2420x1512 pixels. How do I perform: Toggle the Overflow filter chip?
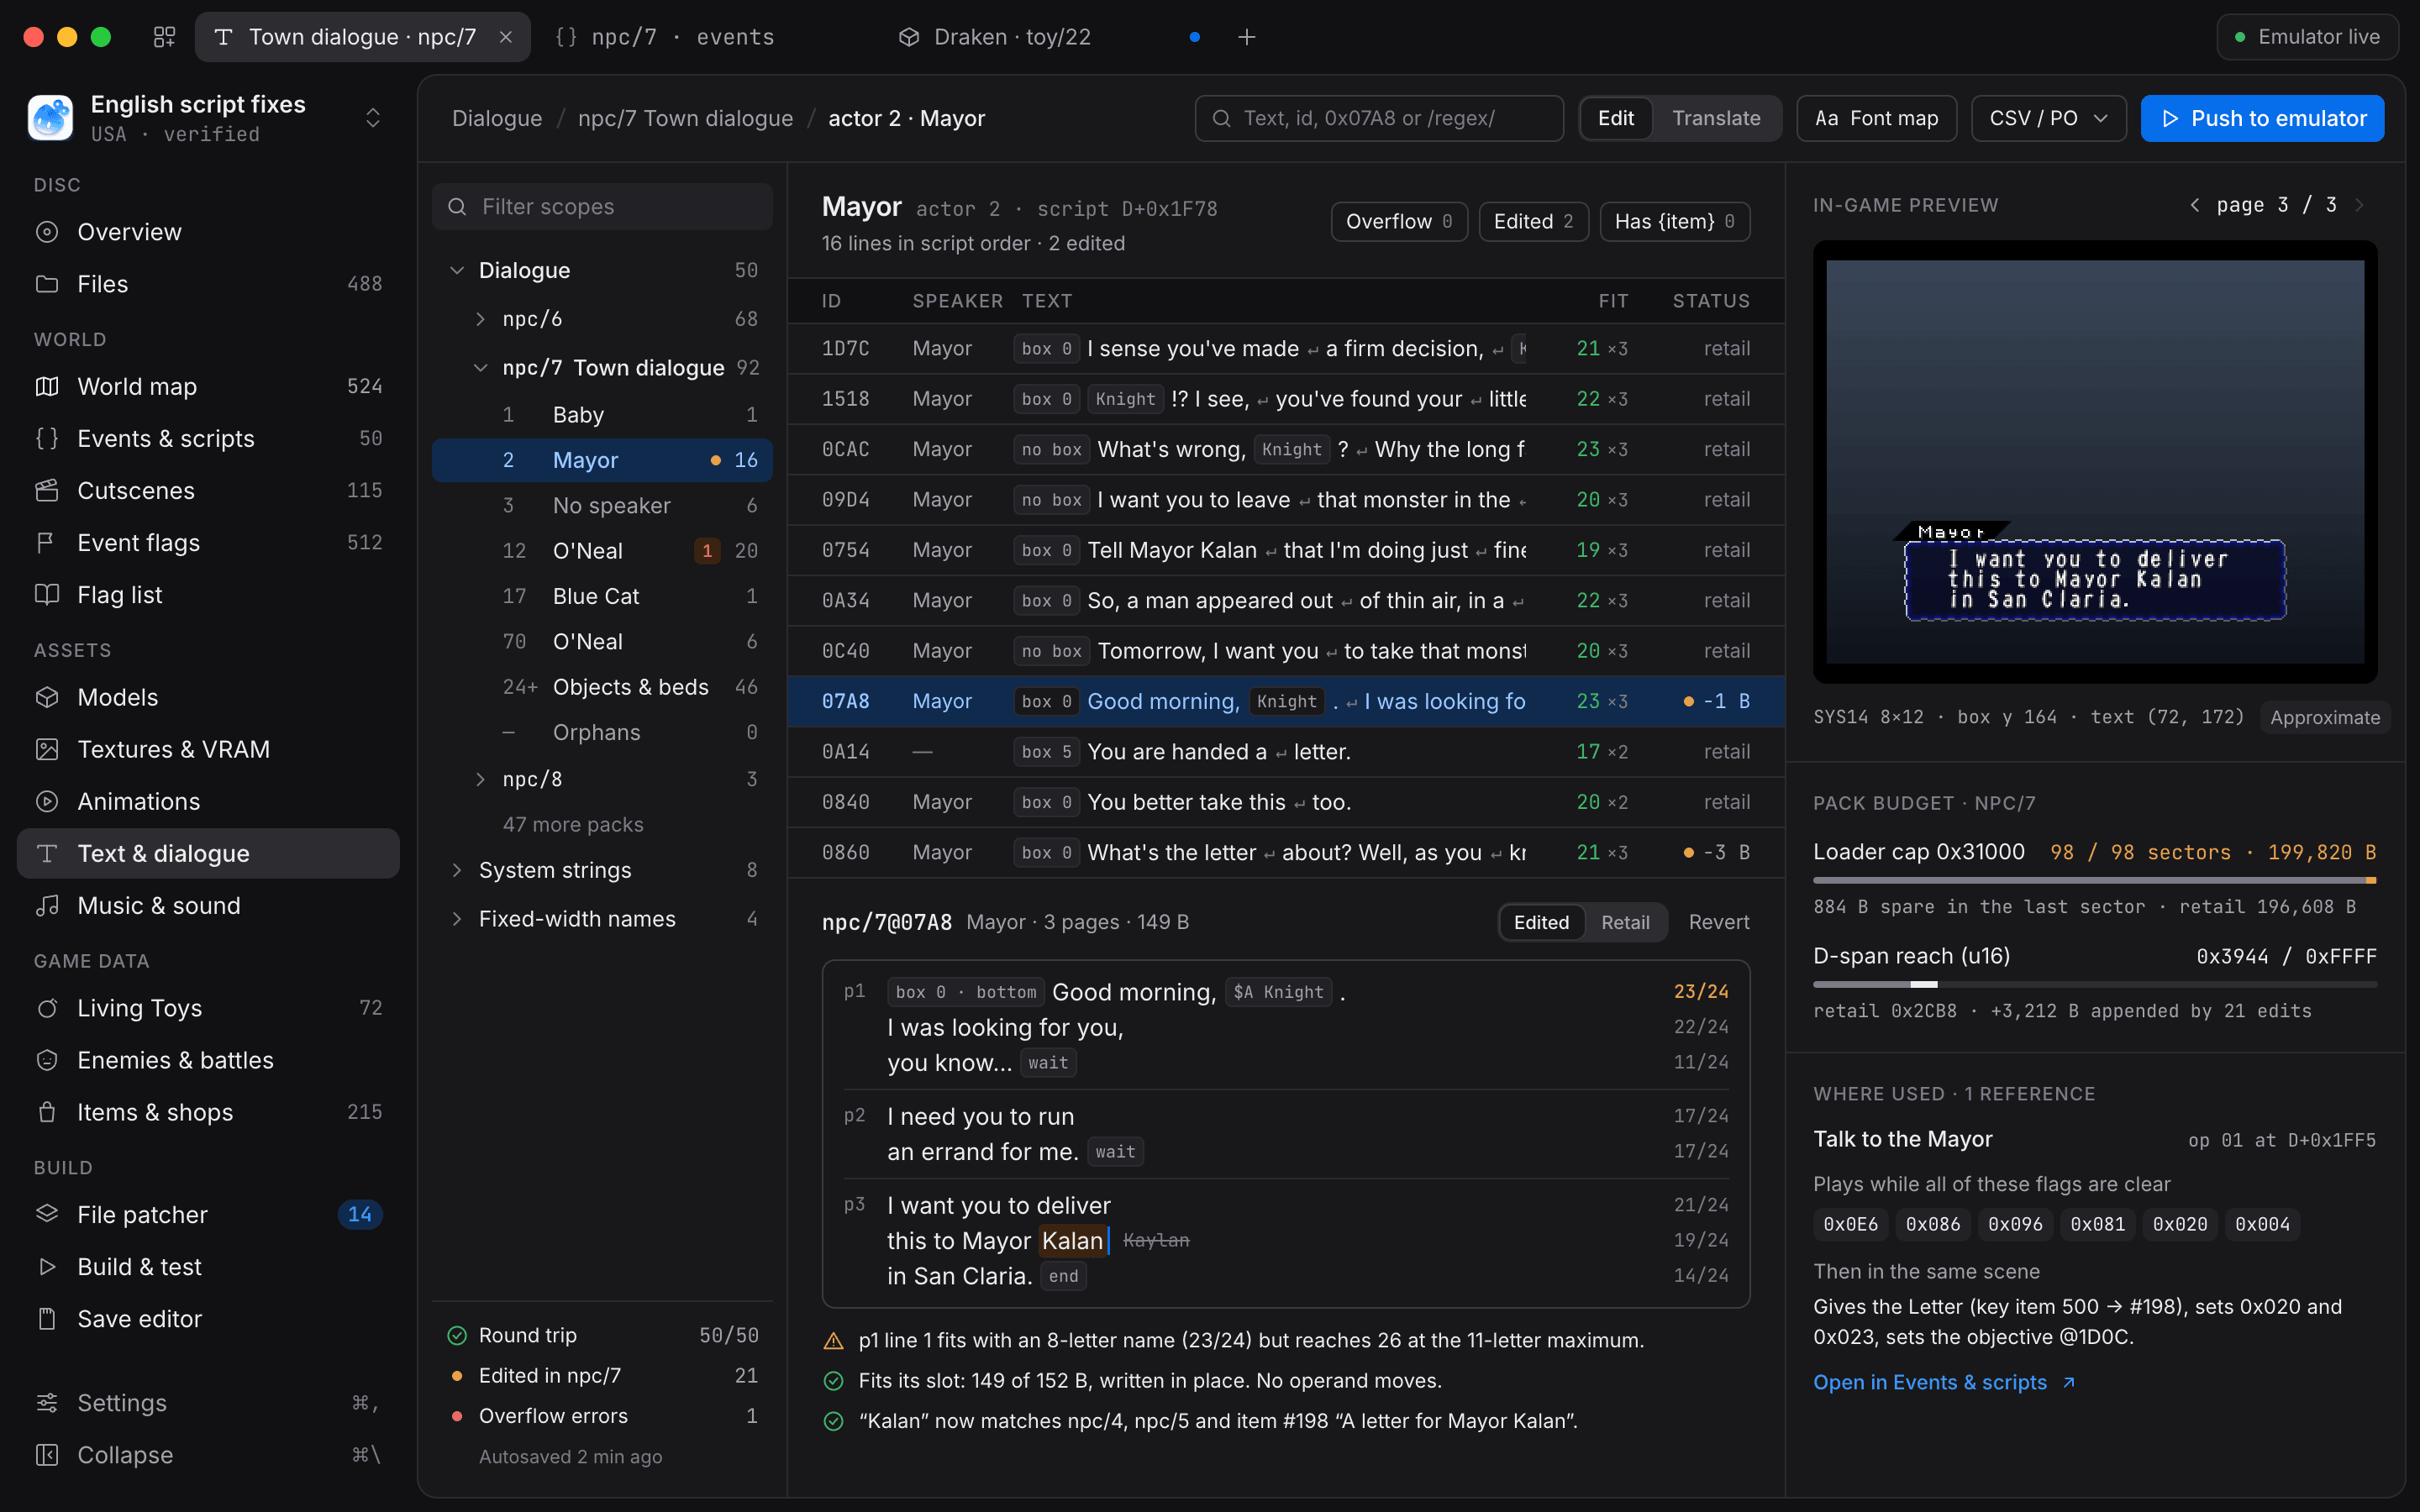click(x=1399, y=221)
